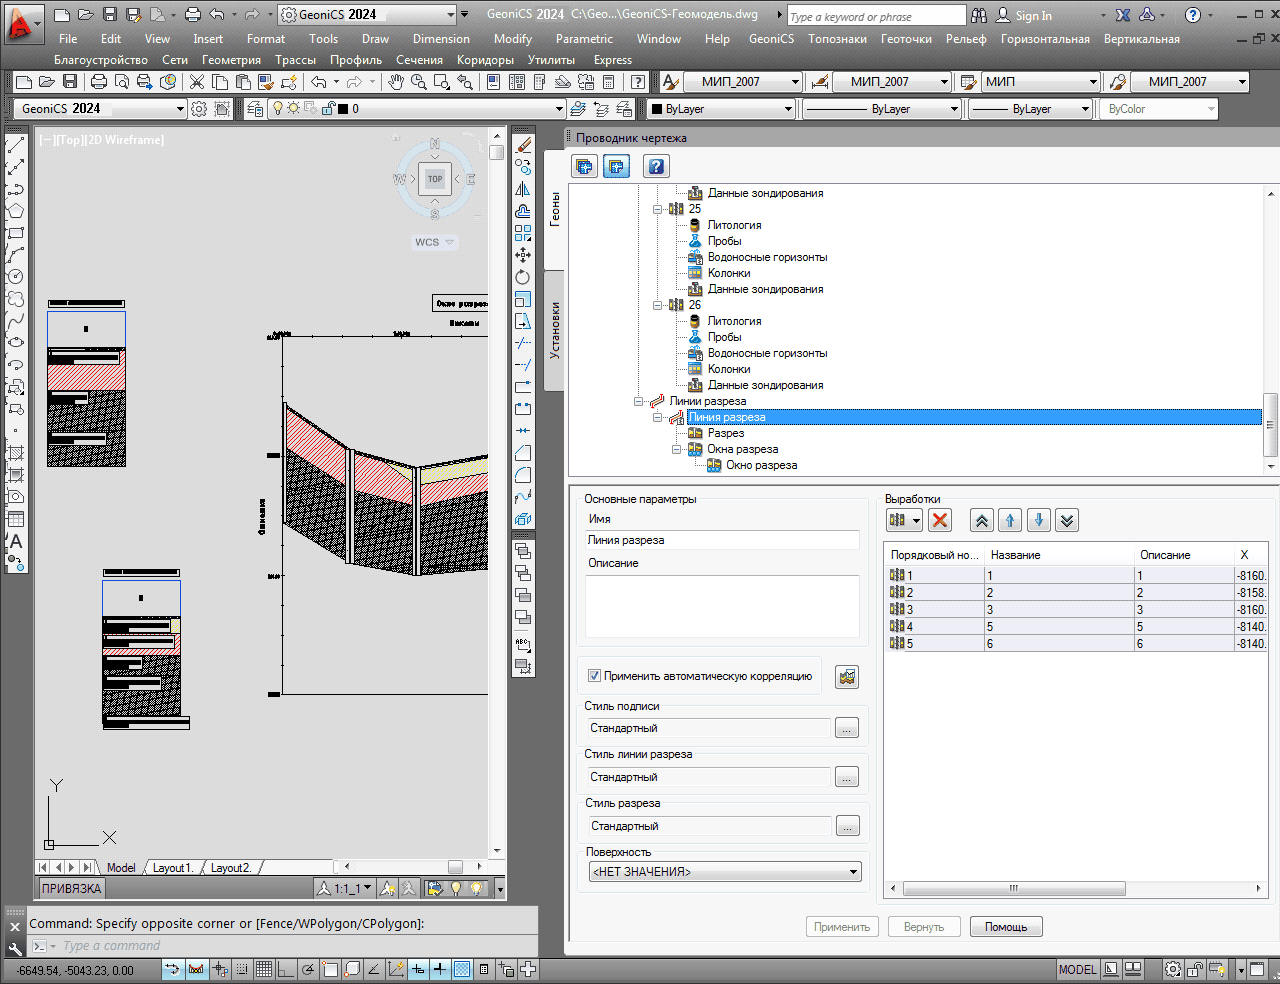
Task: Open Layer Properties manager icon
Action: click(x=255, y=109)
